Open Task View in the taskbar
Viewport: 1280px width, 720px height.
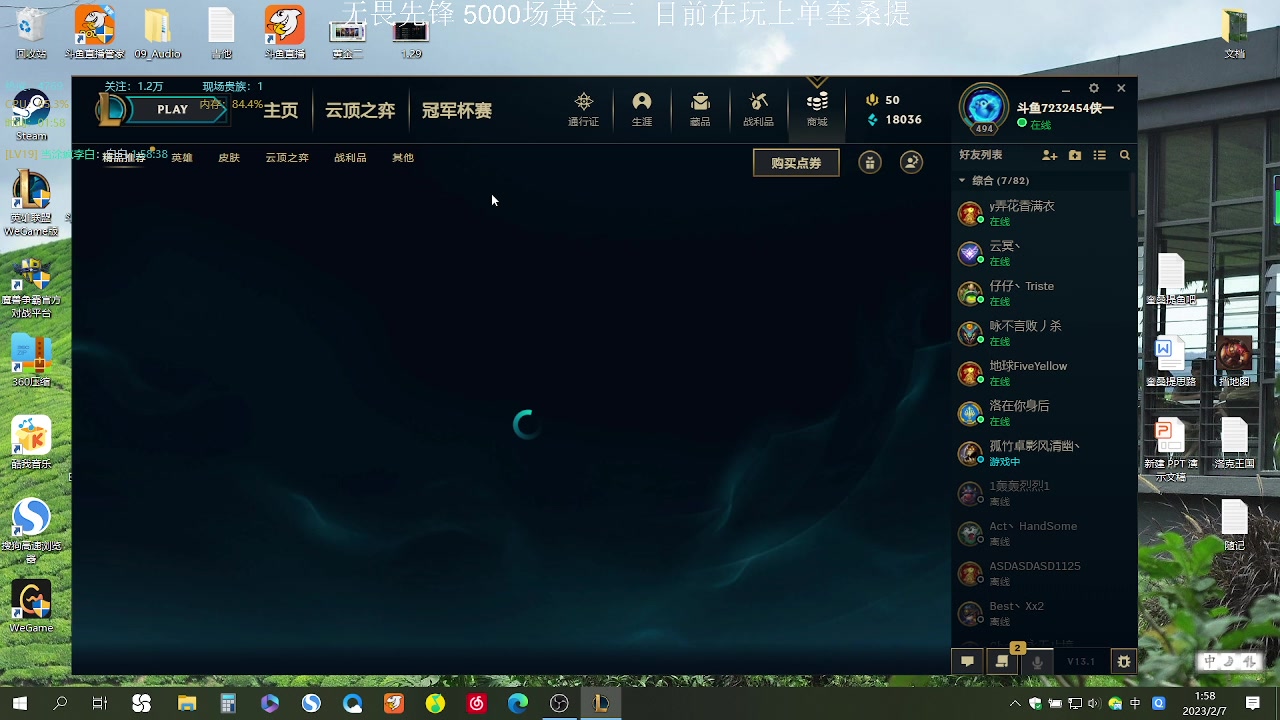[x=99, y=703]
